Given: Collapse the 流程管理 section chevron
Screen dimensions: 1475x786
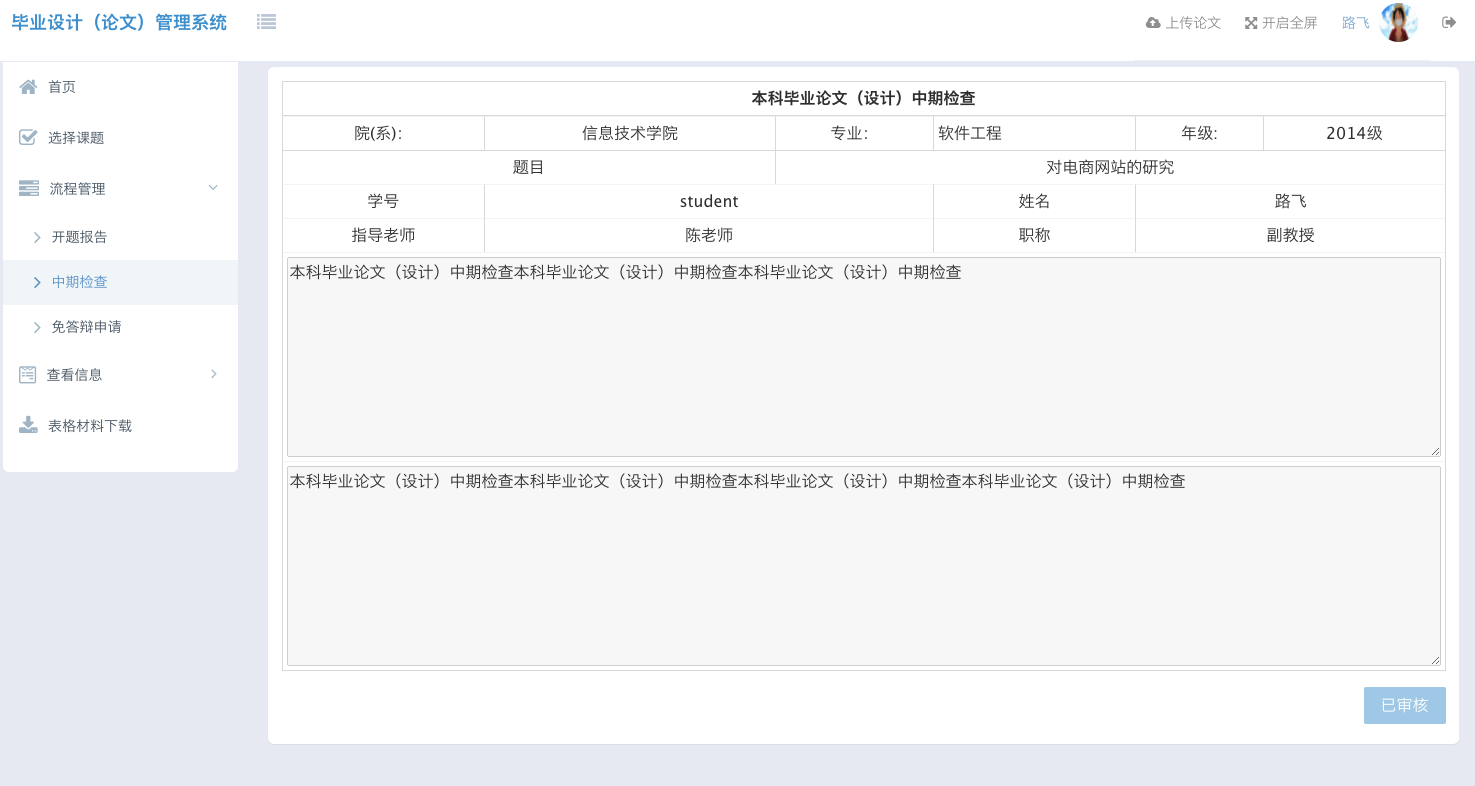Looking at the screenshot, I should click(x=212, y=187).
